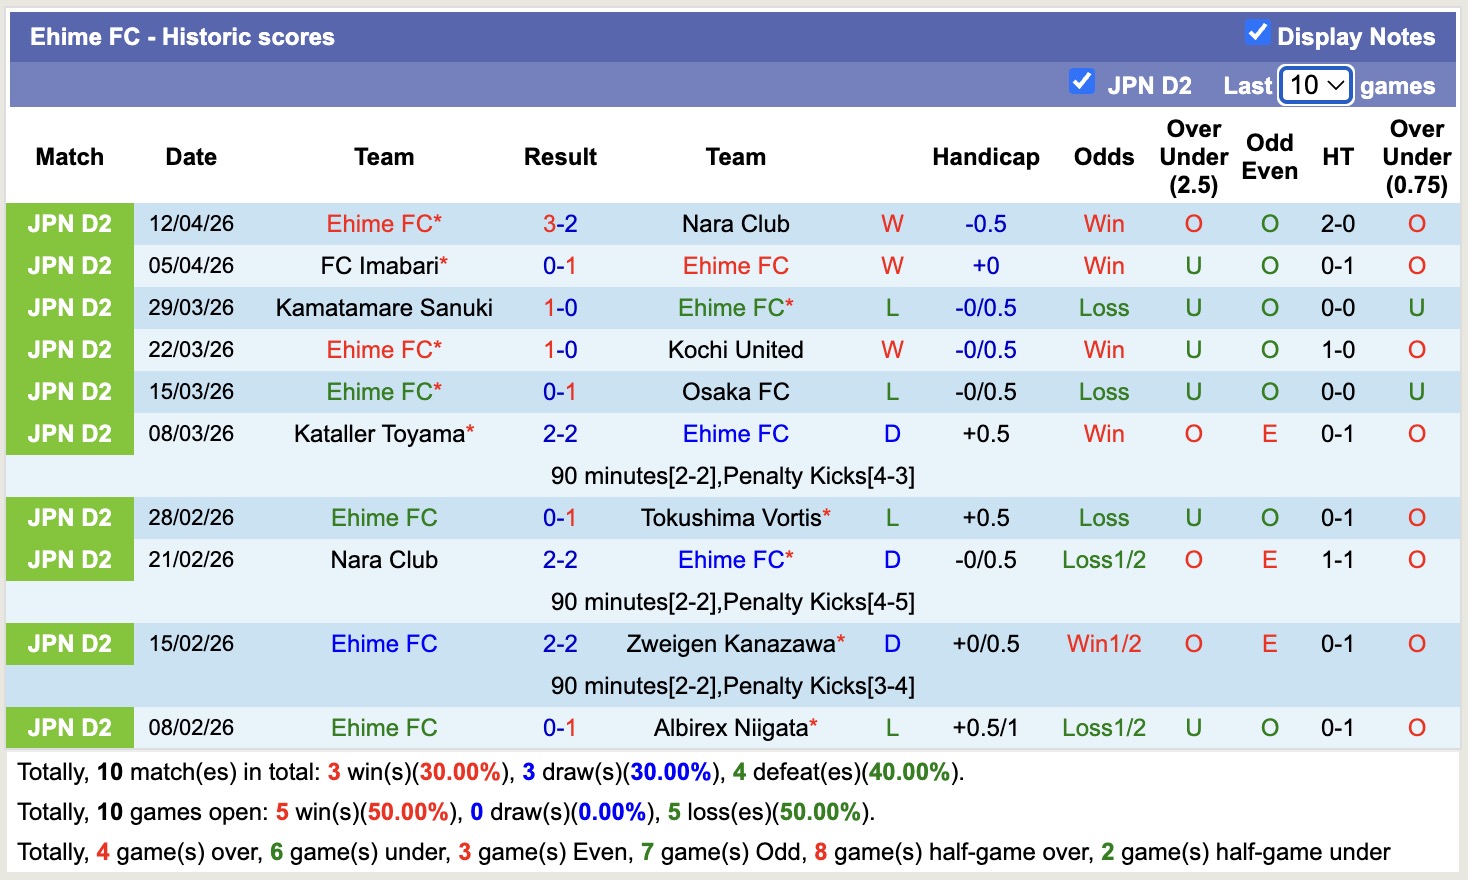Screen dimensions: 1468x880
Task: Toggle the JPN D2 filter checkbox
Action: pos(1082,82)
